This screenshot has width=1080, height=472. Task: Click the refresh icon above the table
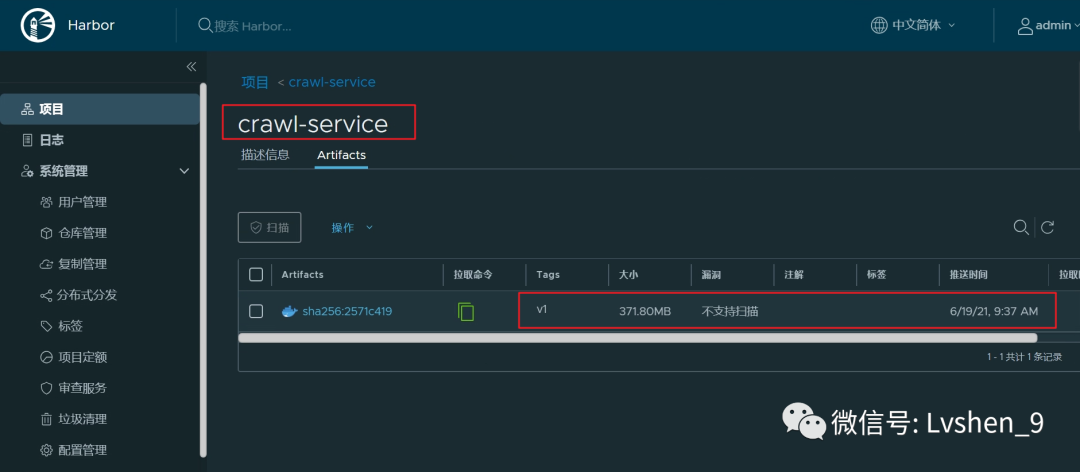(x=1048, y=227)
